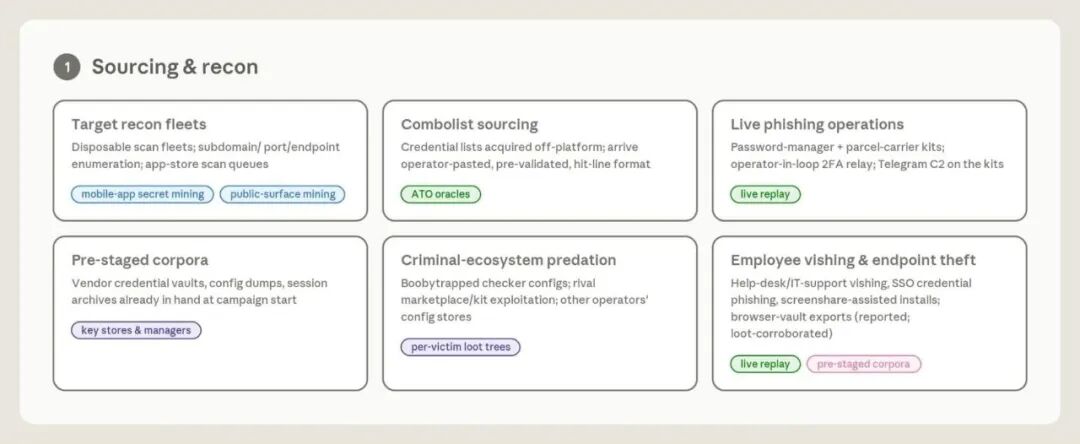
Task: Open the Target recon fleets card title
Action: point(138,125)
